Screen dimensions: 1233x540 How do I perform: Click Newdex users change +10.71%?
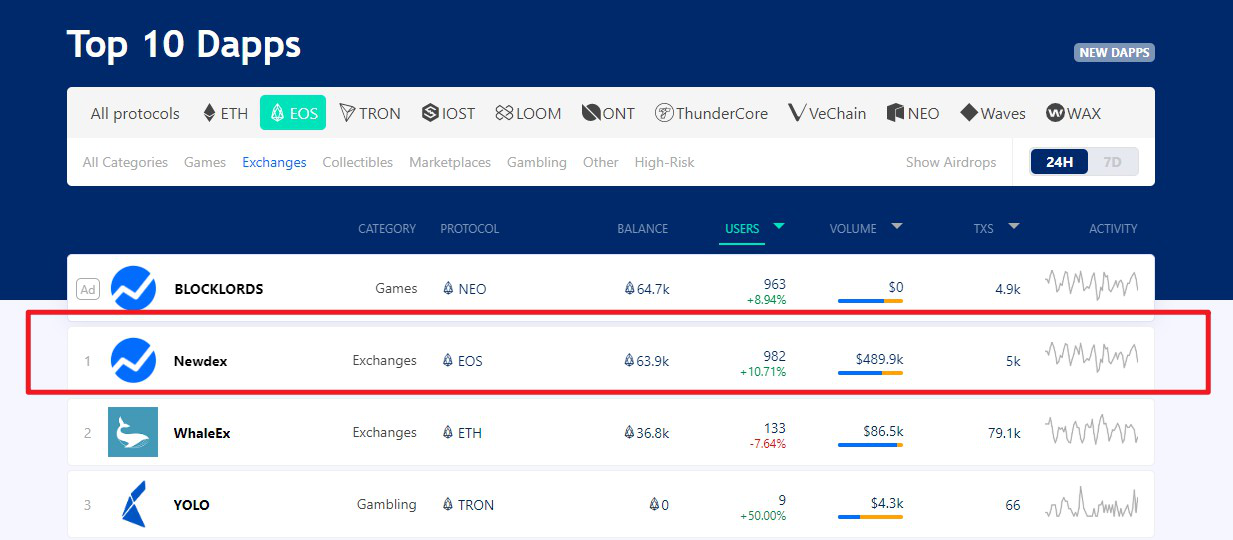point(763,372)
